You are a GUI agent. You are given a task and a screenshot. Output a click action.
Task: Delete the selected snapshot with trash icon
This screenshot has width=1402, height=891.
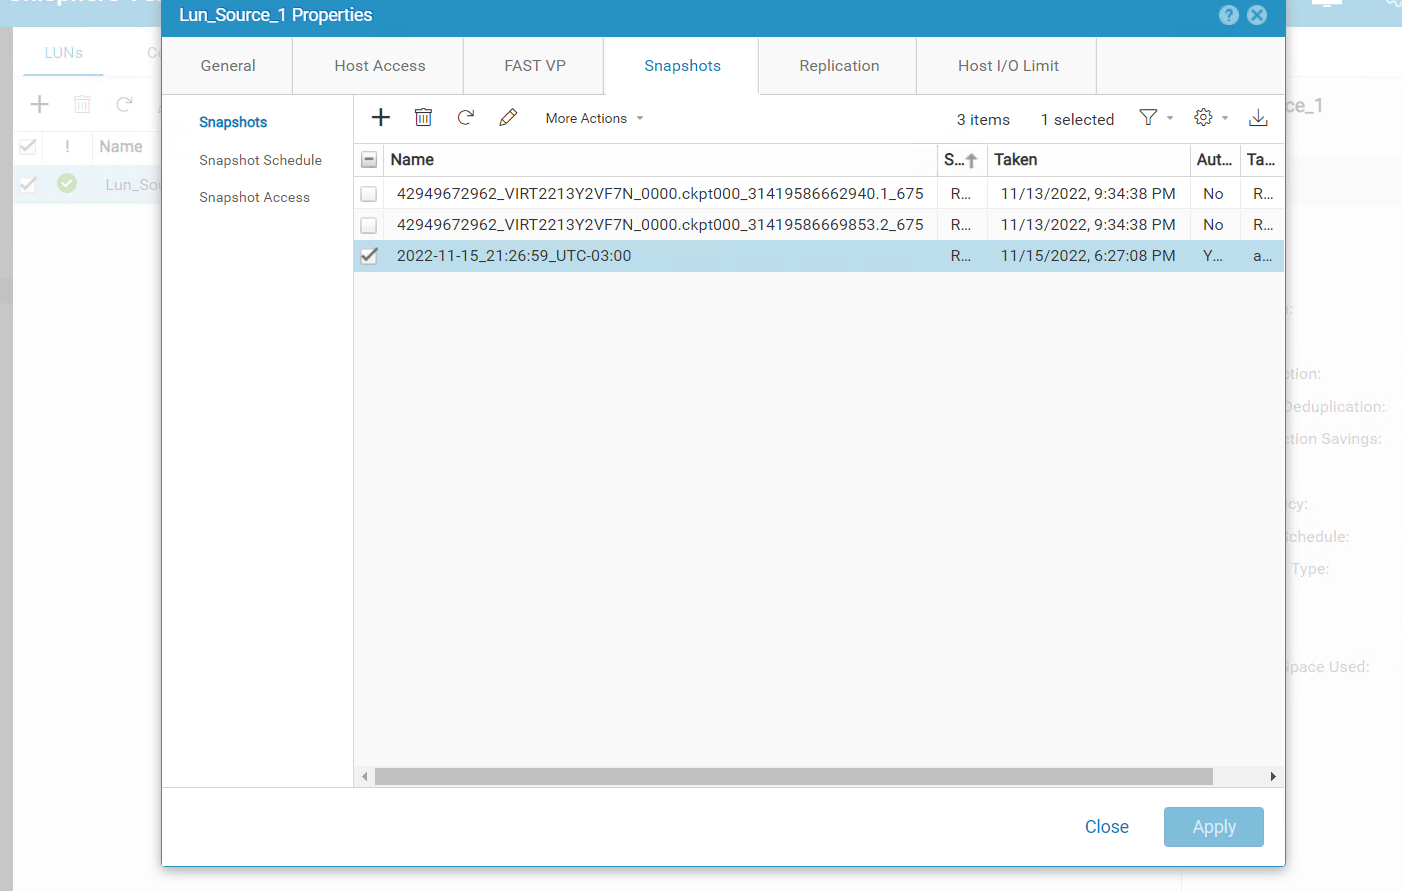pos(423,118)
